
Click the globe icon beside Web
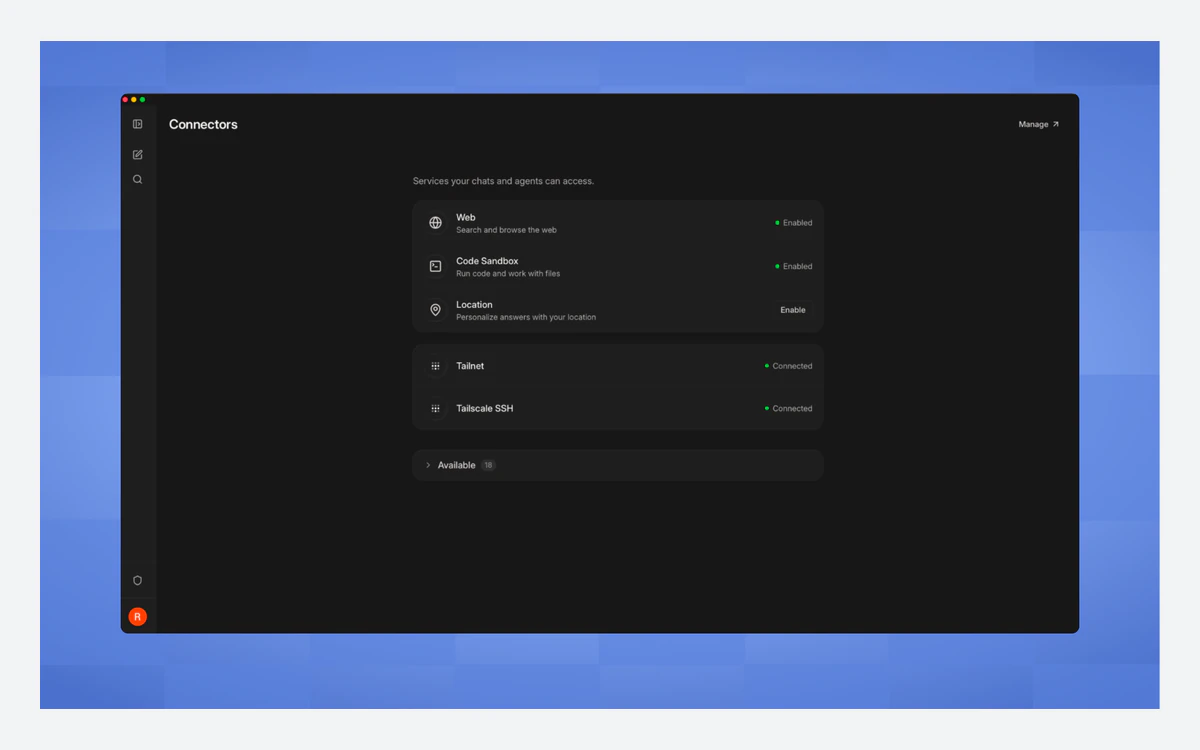(x=435, y=223)
